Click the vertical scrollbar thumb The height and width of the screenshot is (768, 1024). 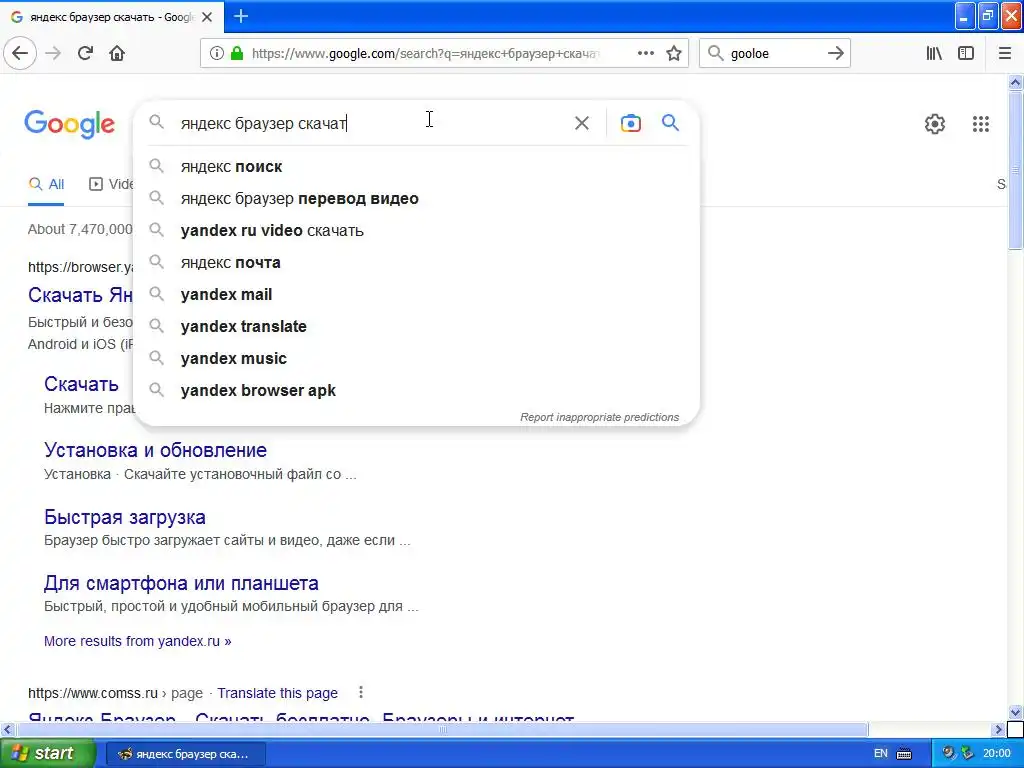click(x=1016, y=170)
